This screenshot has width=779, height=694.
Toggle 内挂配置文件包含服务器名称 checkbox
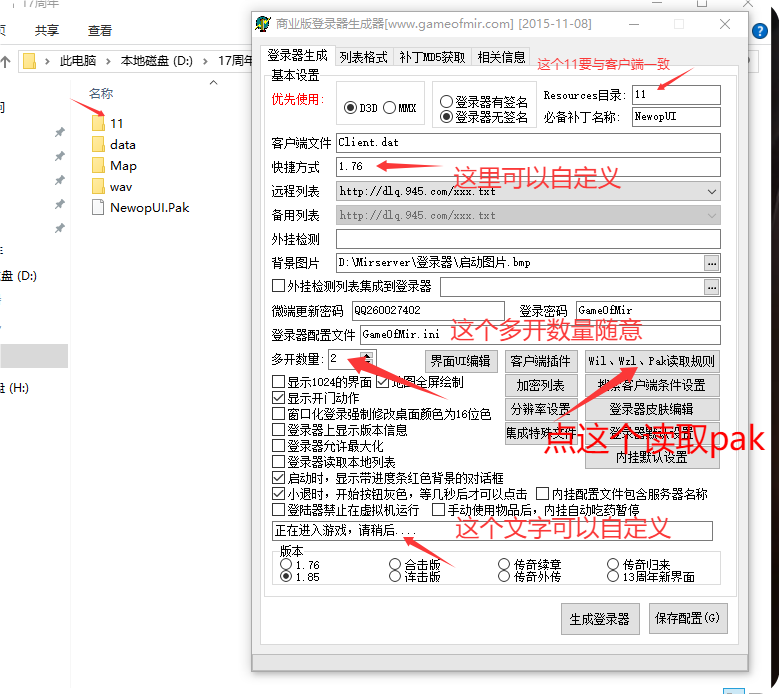tap(543, 494)
